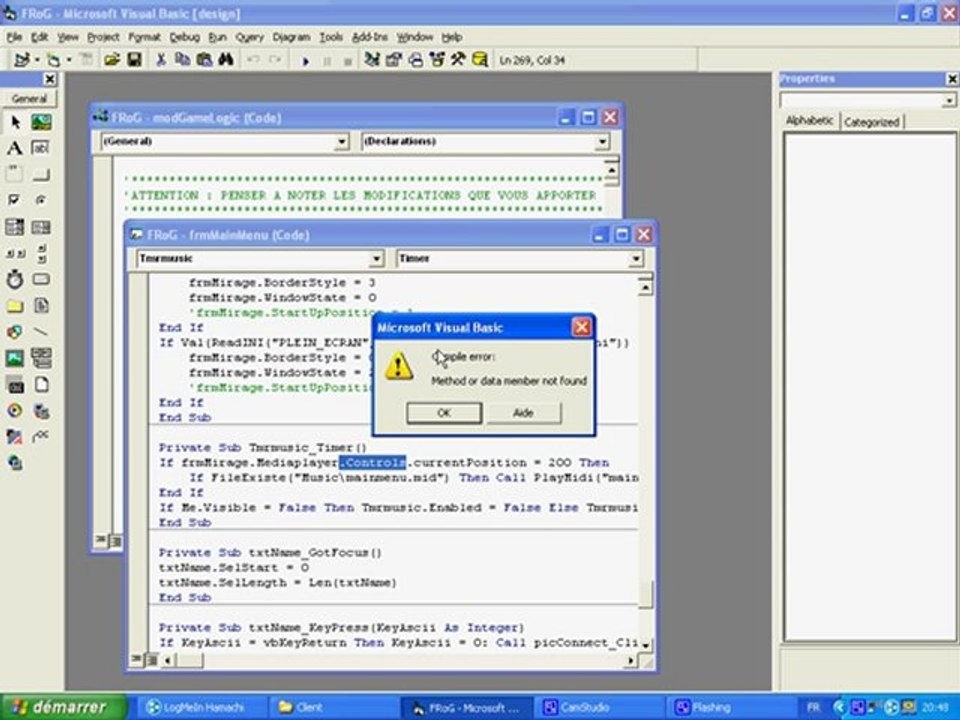Switch to the Client folder in the taskbar
This screenshot has height=720, width=960.
point(334,708)
